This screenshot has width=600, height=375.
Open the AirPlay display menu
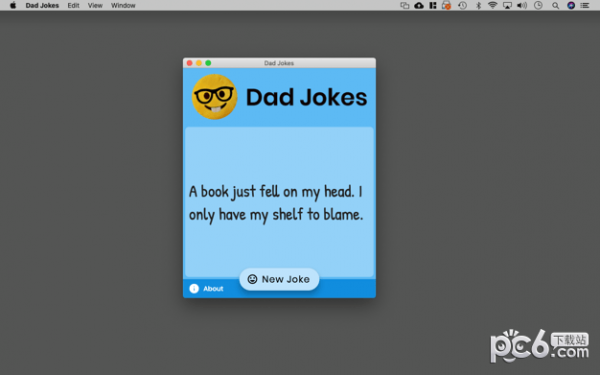[507, 5]
